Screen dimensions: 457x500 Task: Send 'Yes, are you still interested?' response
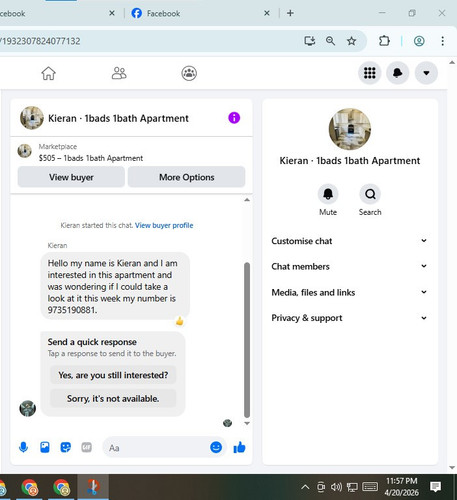click(113, 375)
